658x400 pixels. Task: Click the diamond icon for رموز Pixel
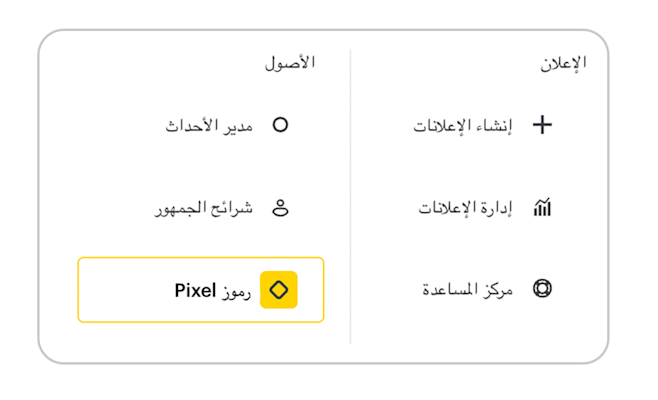279,290
